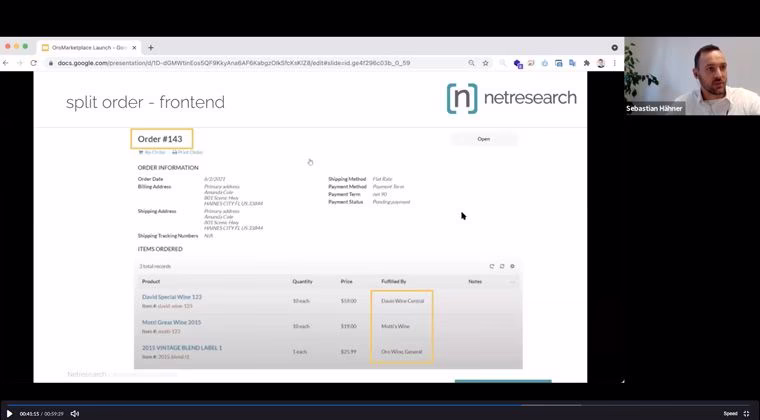760x420 pixels.
Task: Open a new browser tab
Action: point(151,47)
